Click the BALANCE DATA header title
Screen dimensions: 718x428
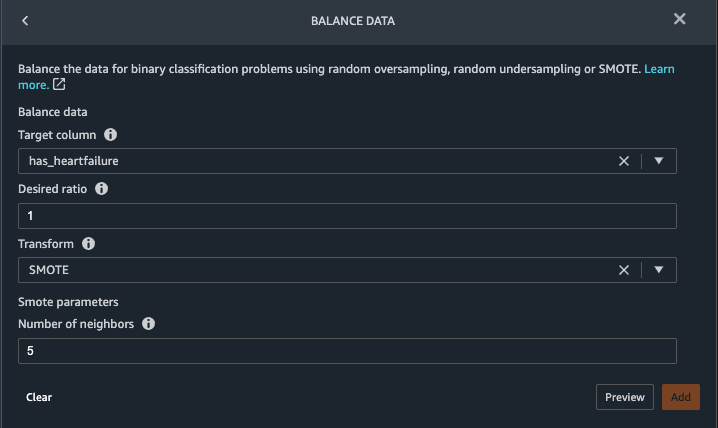point(359,20)
